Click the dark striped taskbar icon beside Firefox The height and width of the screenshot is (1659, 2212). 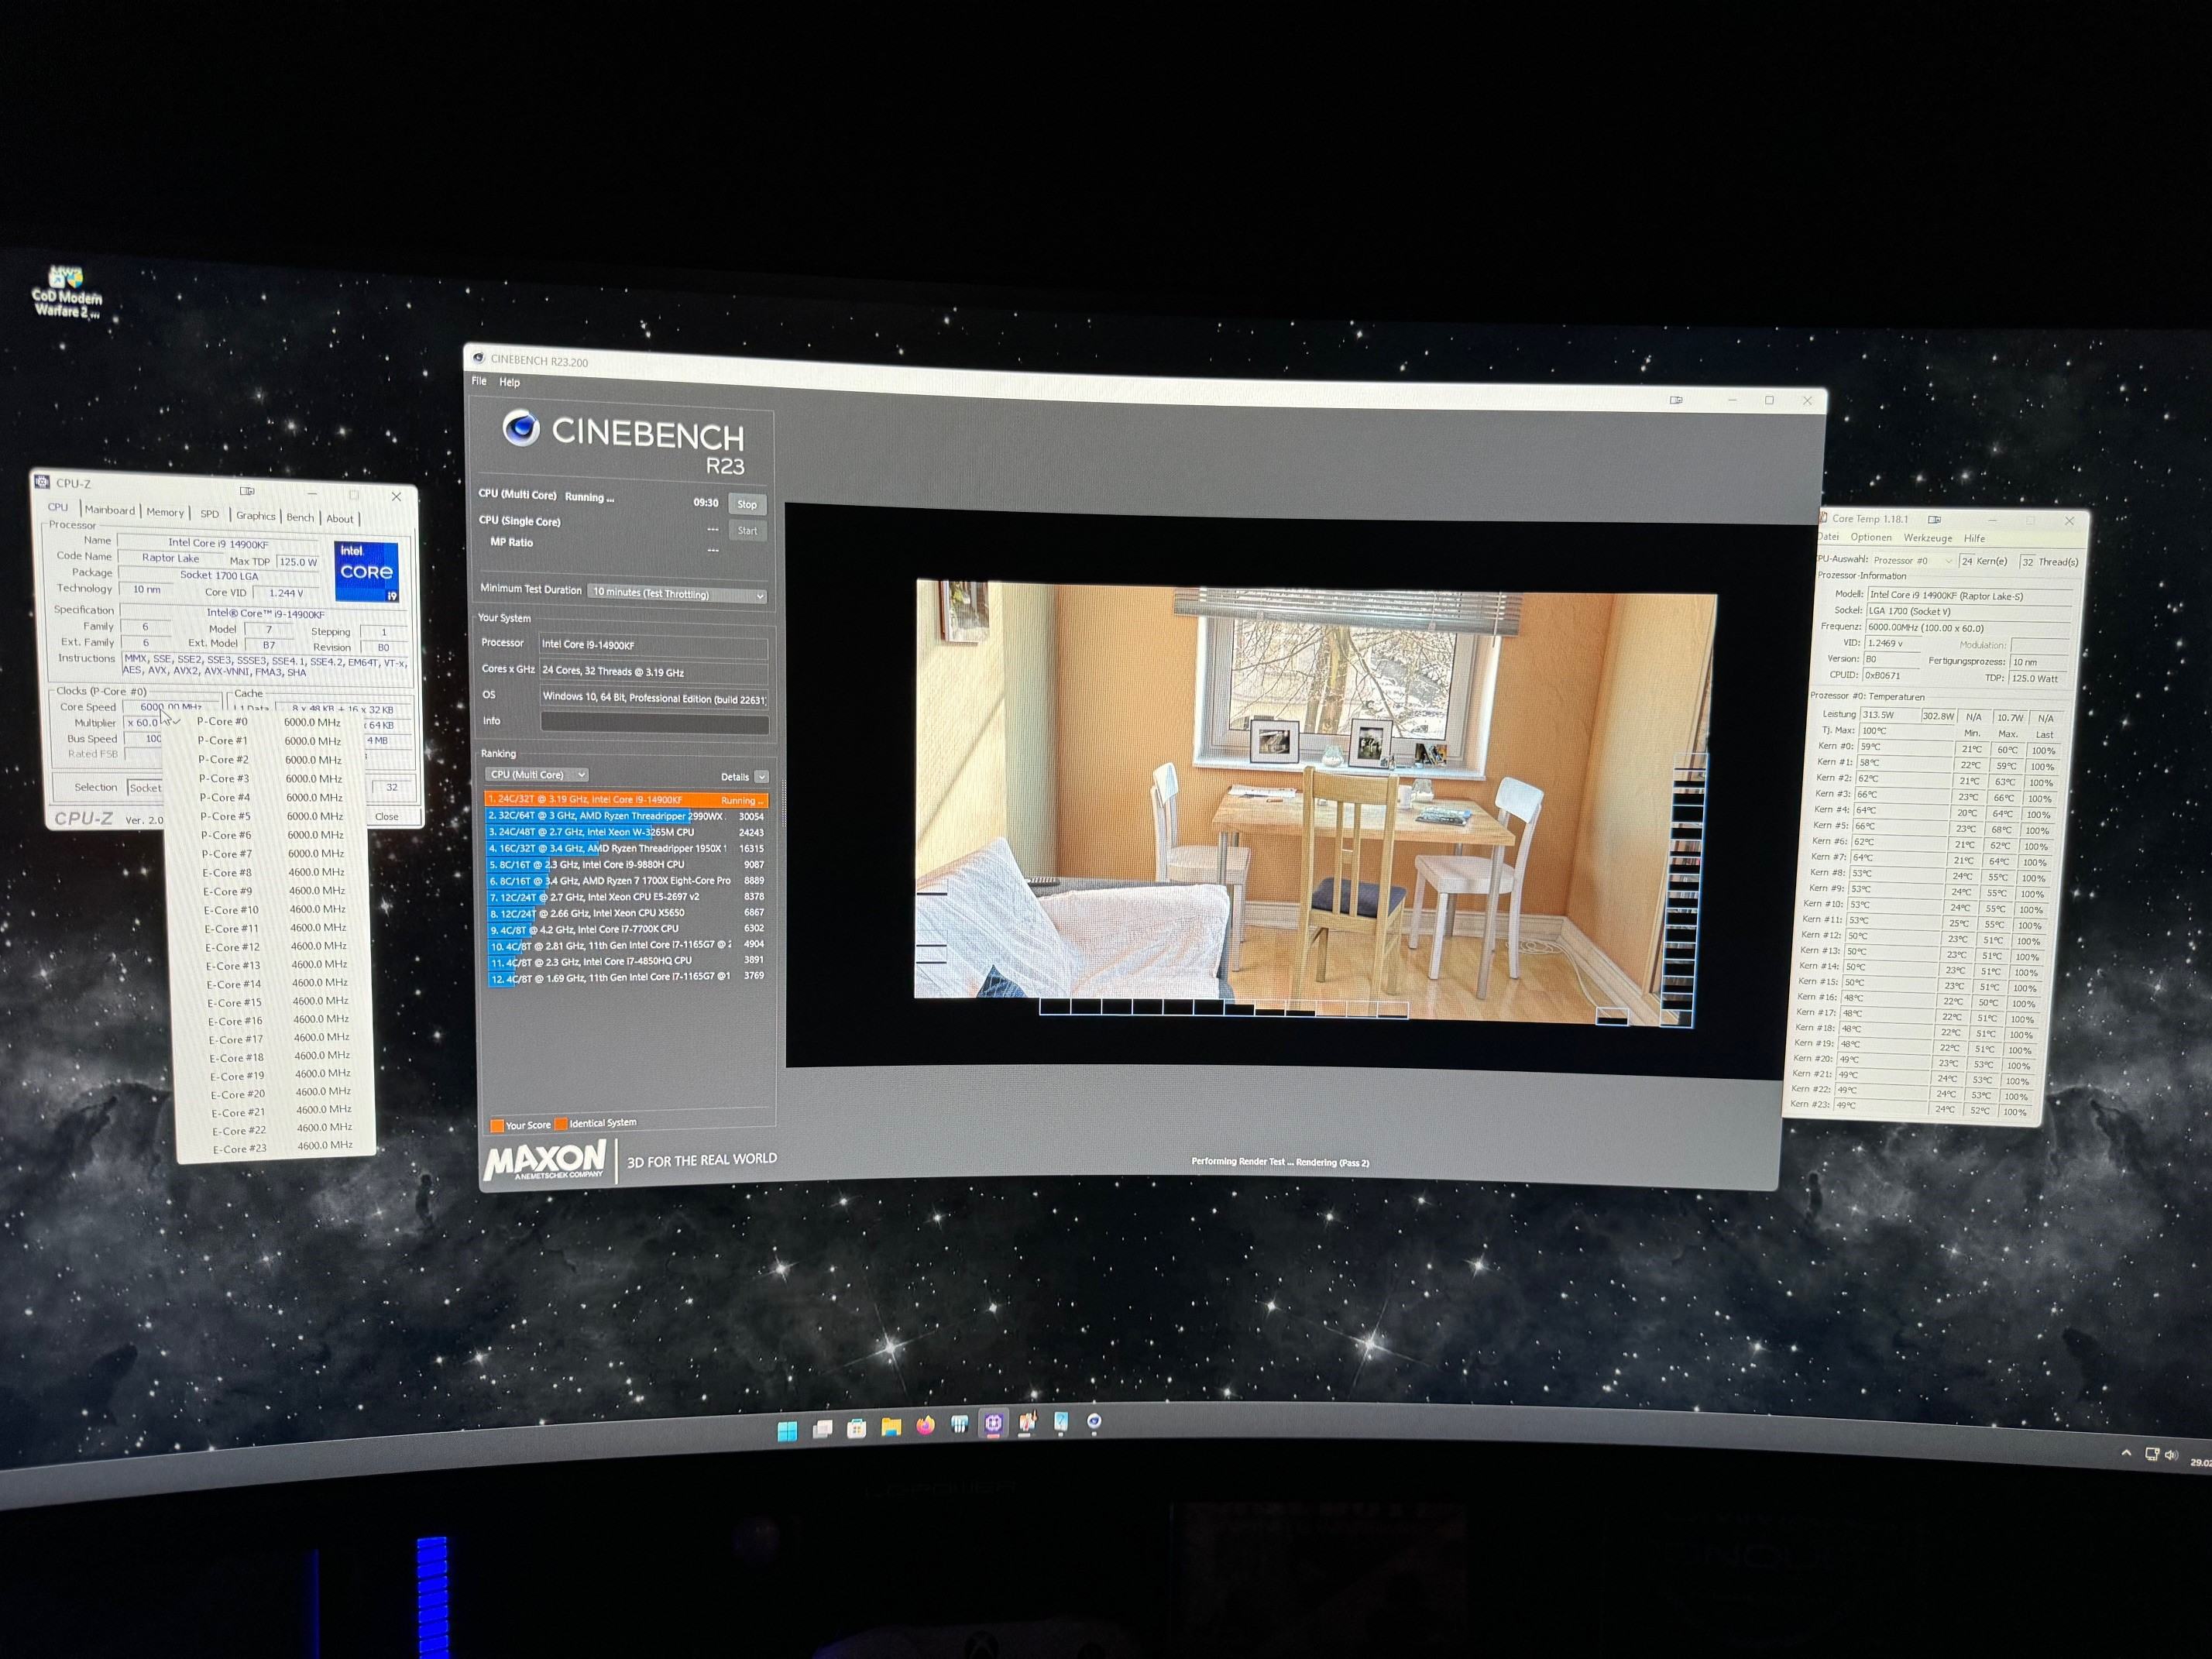click(959, 1424)
